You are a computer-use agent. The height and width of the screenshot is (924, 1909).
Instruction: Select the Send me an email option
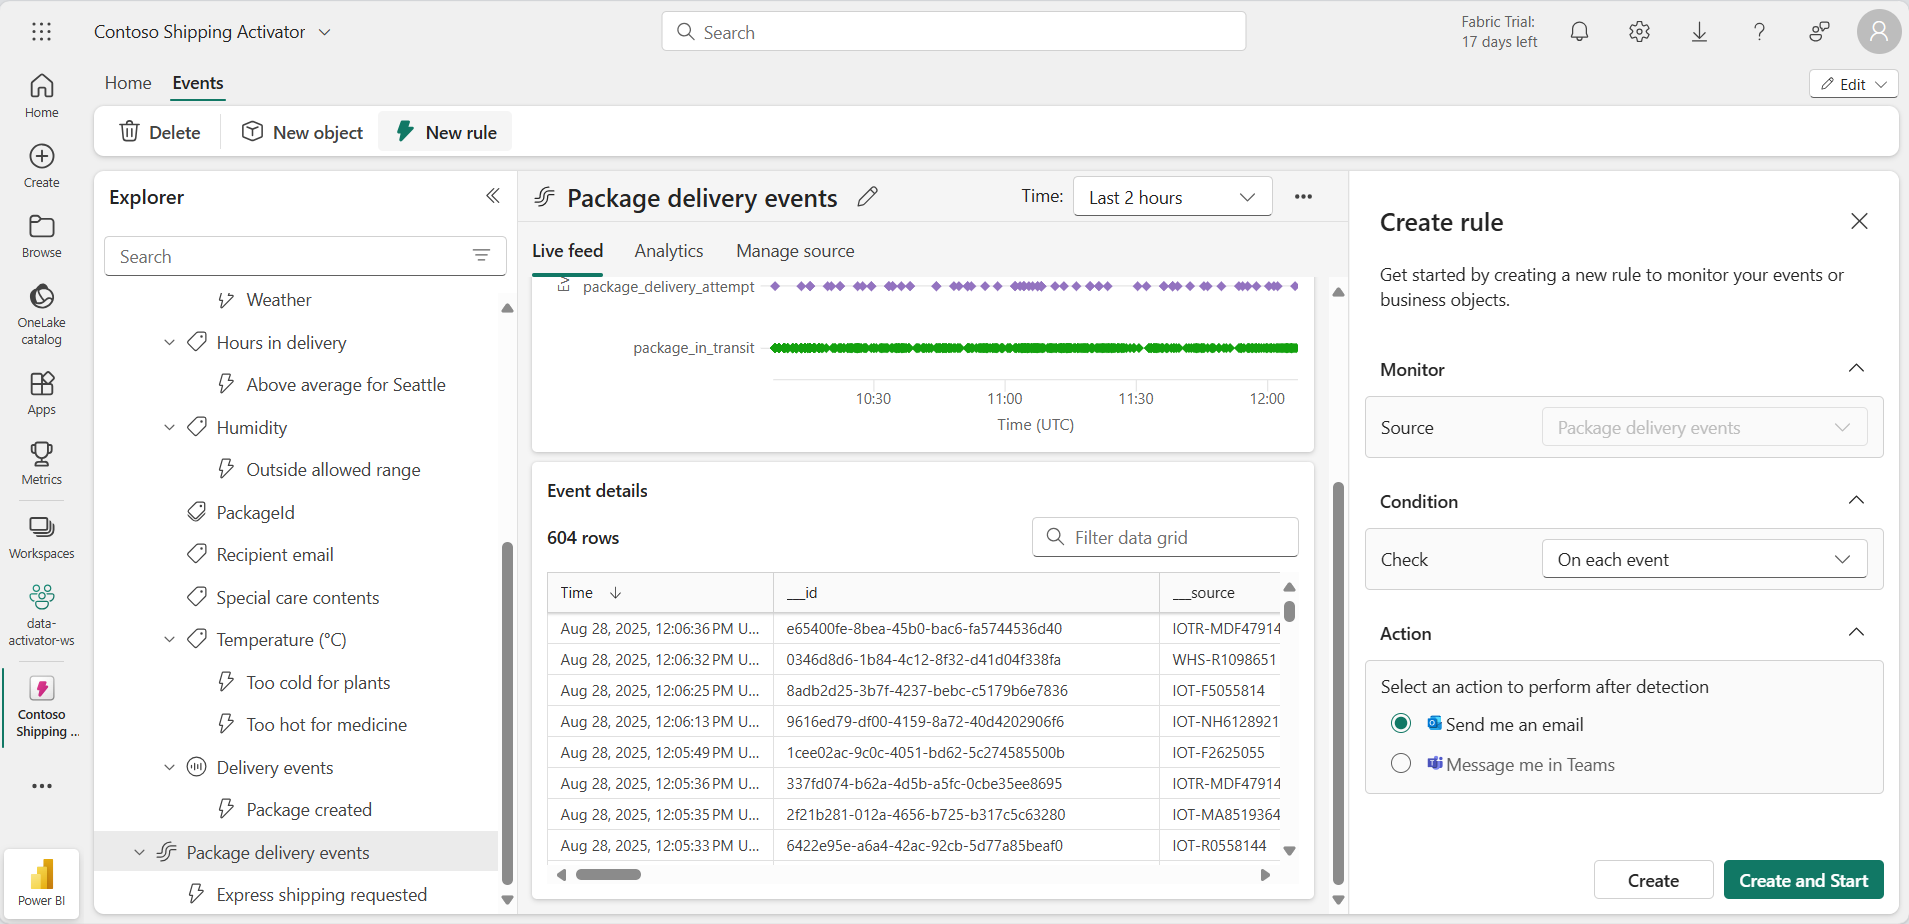(1401, 724)
